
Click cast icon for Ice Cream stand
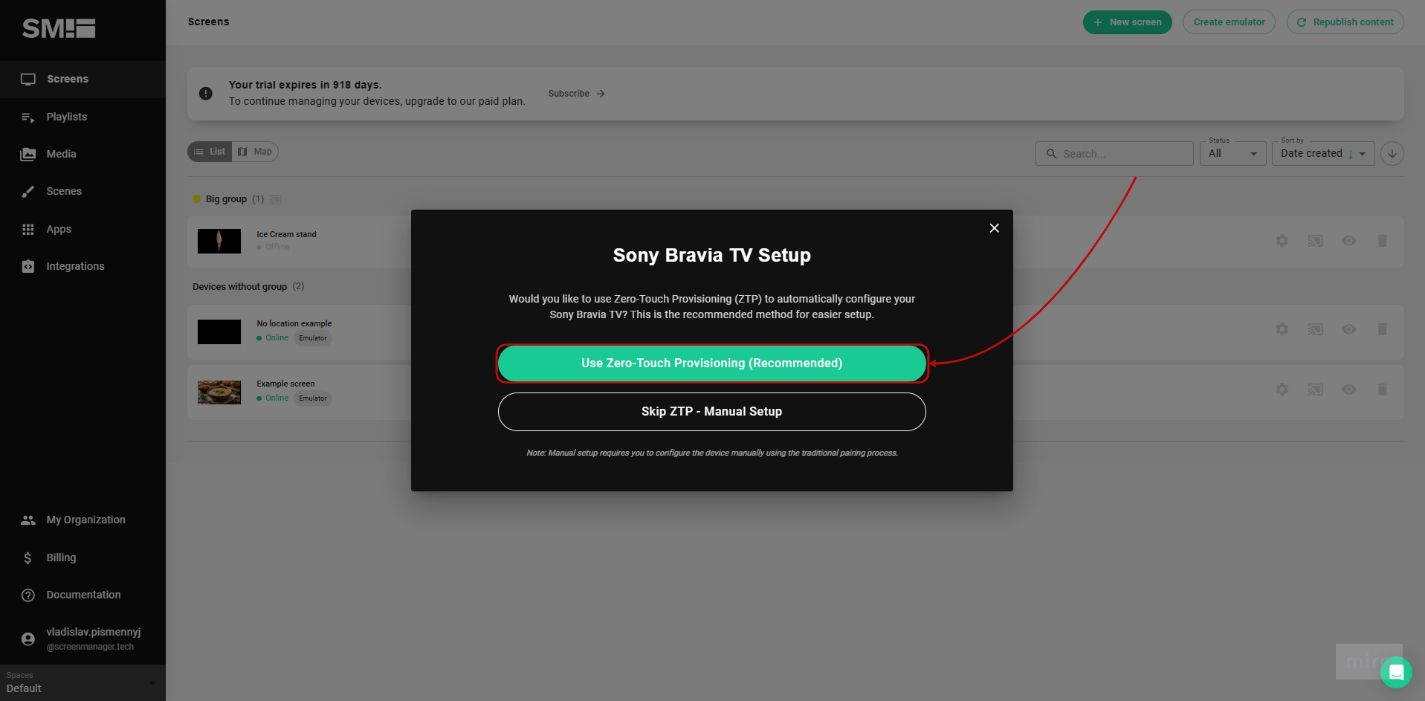click(1316, 241)
